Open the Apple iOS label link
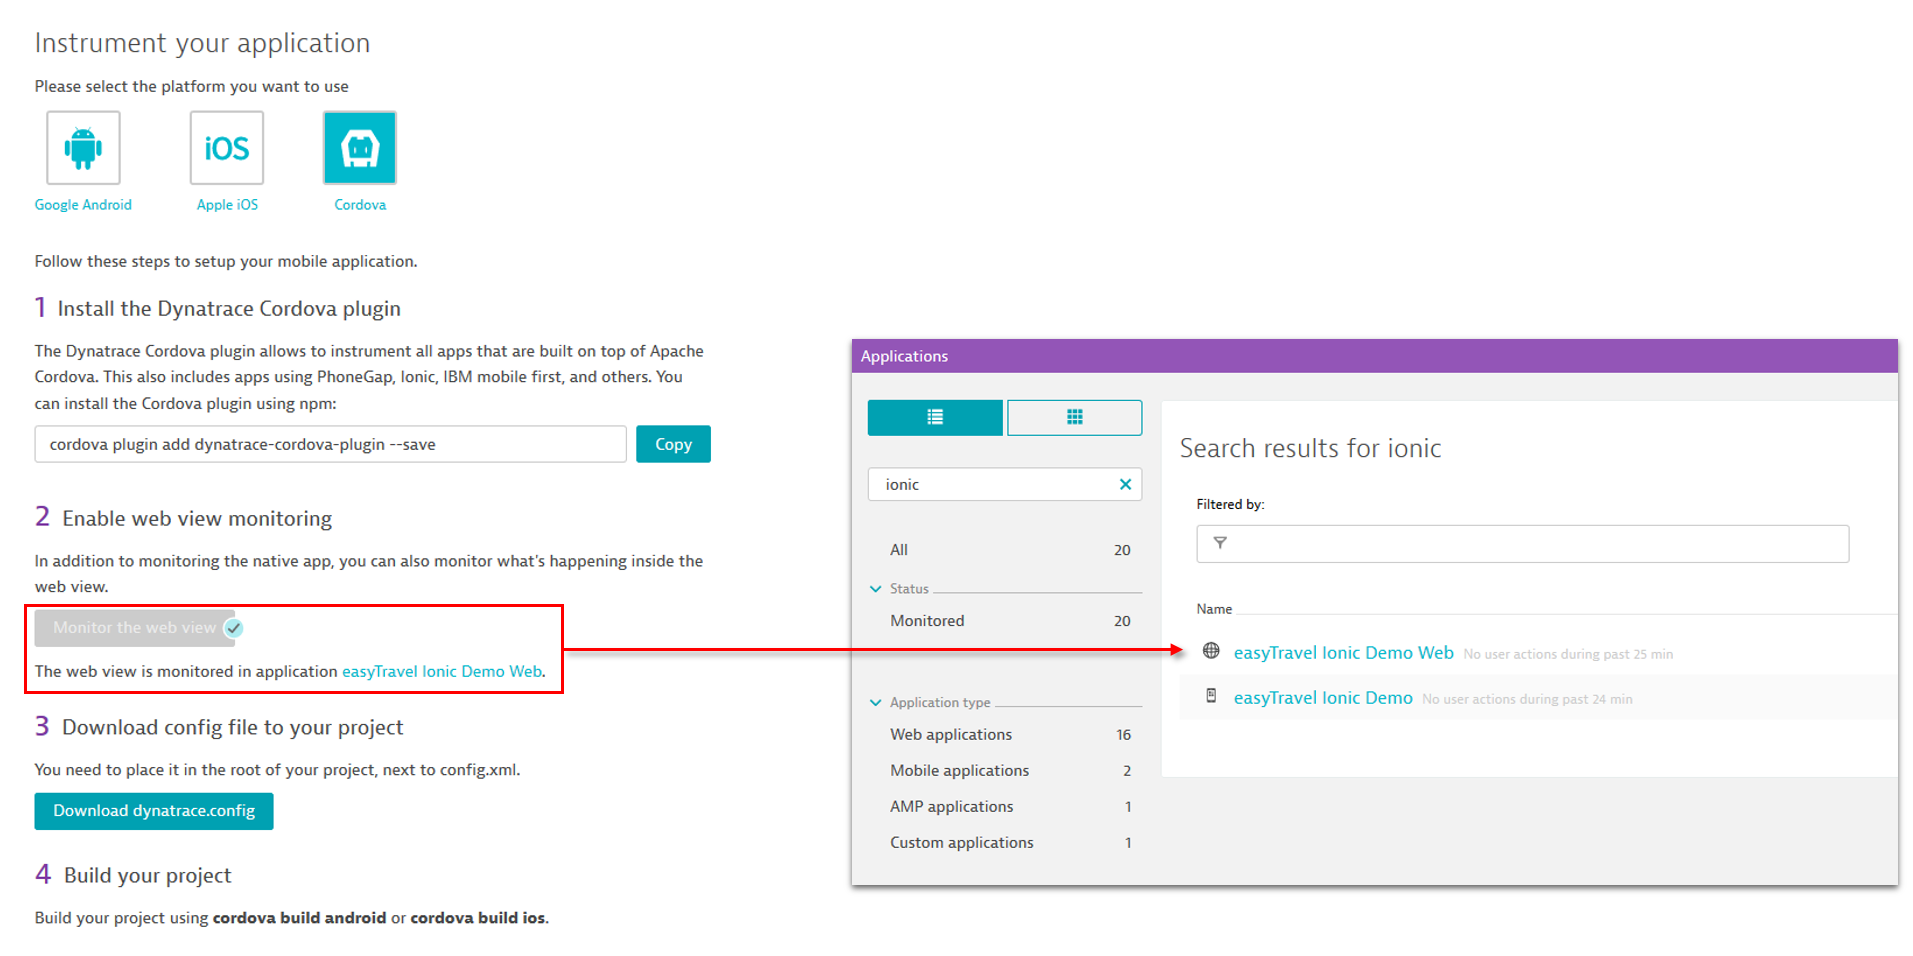Image resolution: width=1913 pixels, height=956 pixels. [x=227, y=205]
